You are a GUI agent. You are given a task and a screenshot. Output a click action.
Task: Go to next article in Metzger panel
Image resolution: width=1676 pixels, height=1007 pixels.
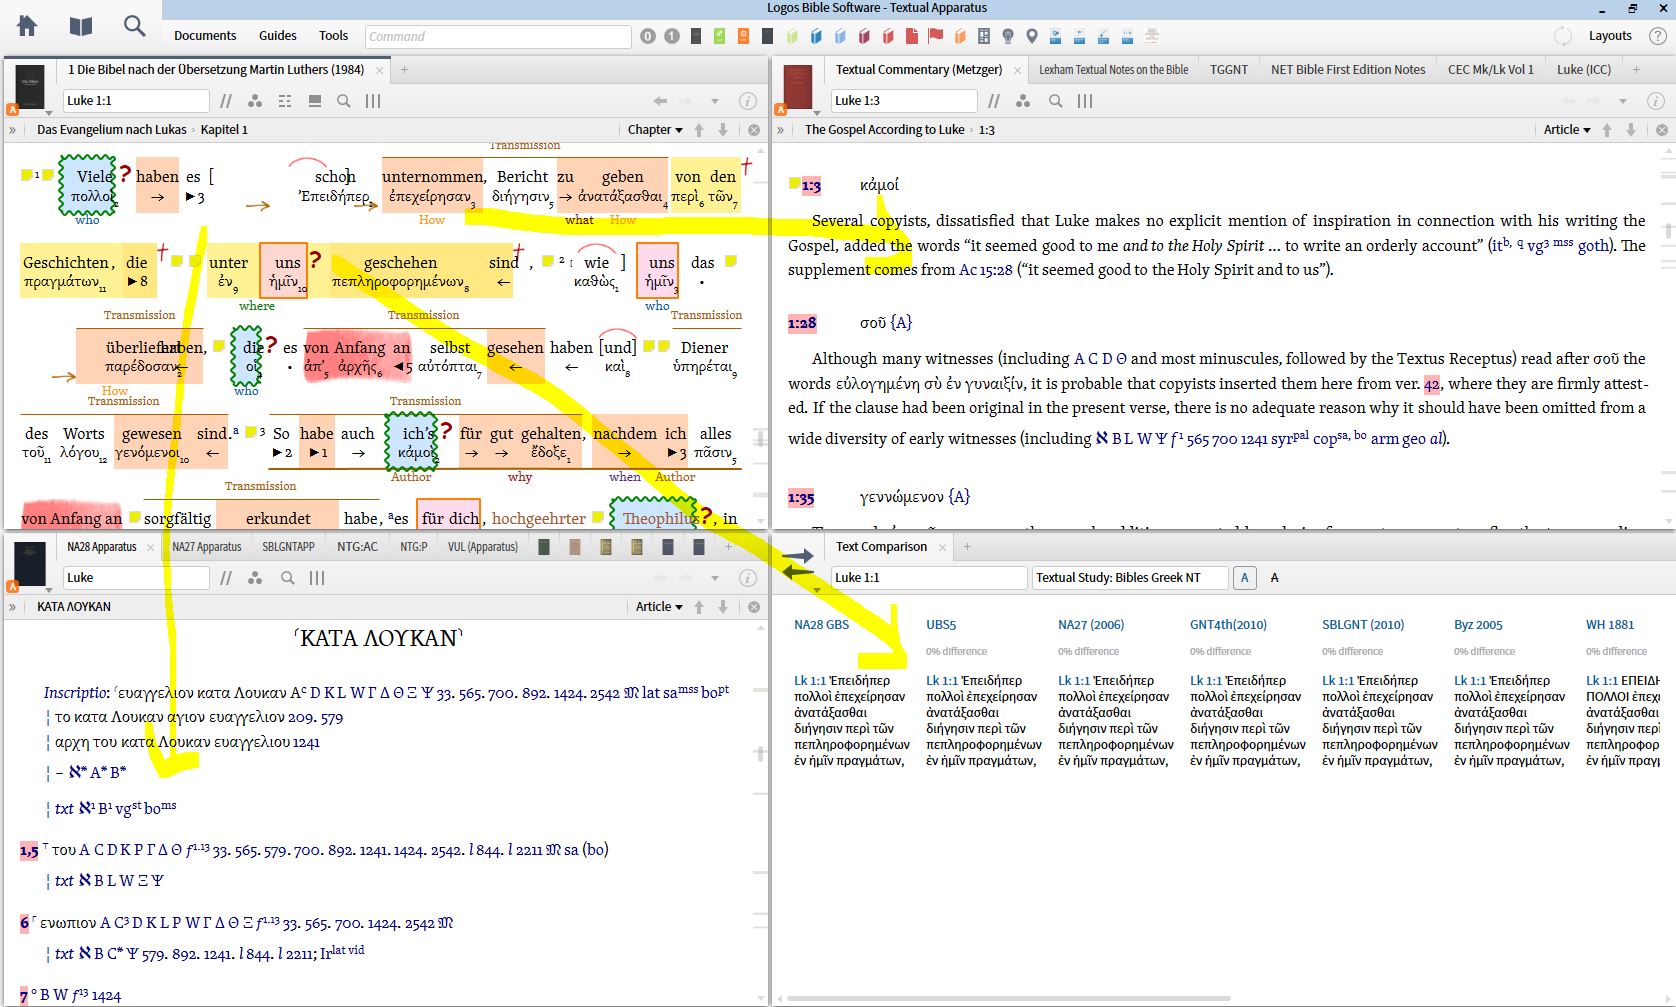[1631, 130]
